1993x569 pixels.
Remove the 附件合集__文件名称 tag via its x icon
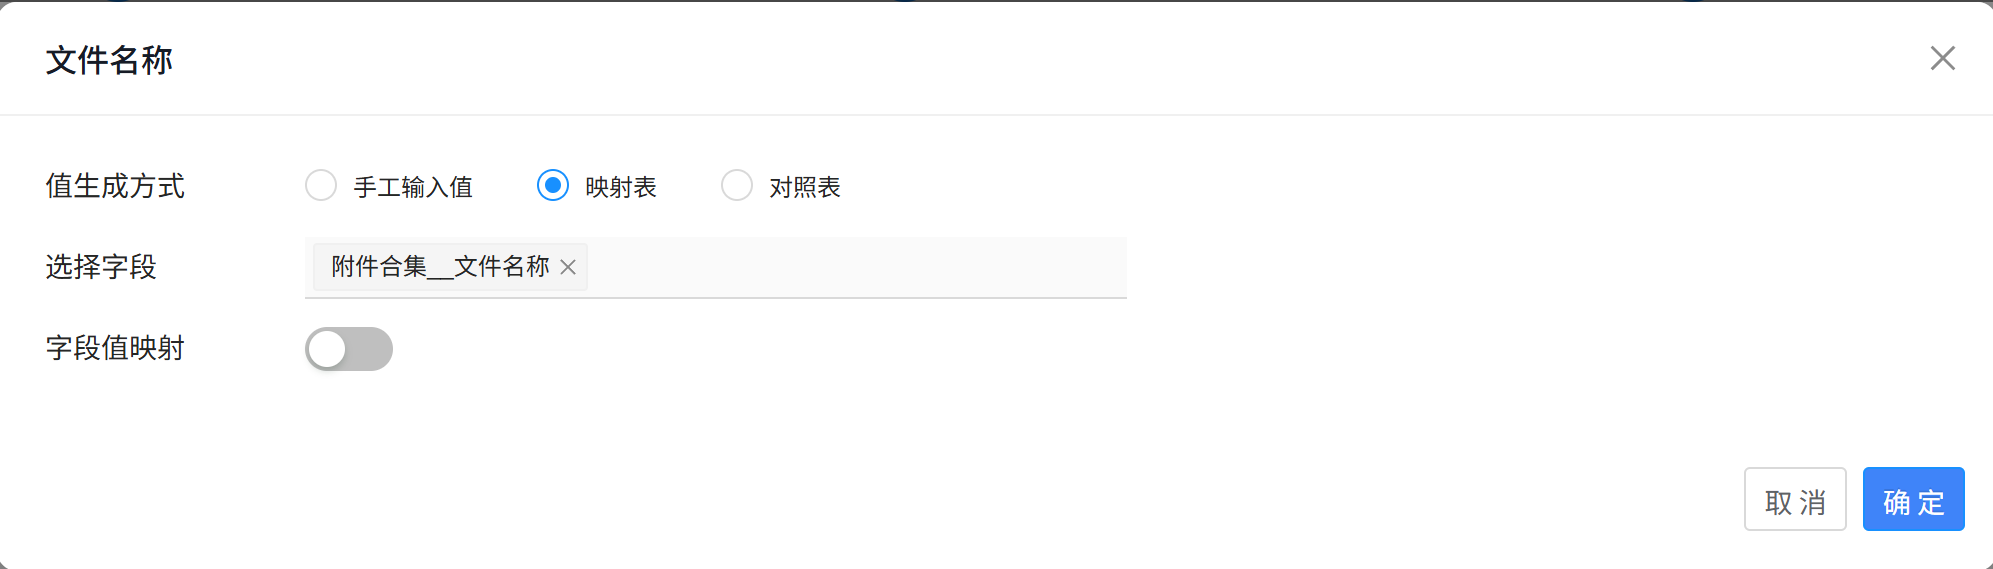(568, 267)
